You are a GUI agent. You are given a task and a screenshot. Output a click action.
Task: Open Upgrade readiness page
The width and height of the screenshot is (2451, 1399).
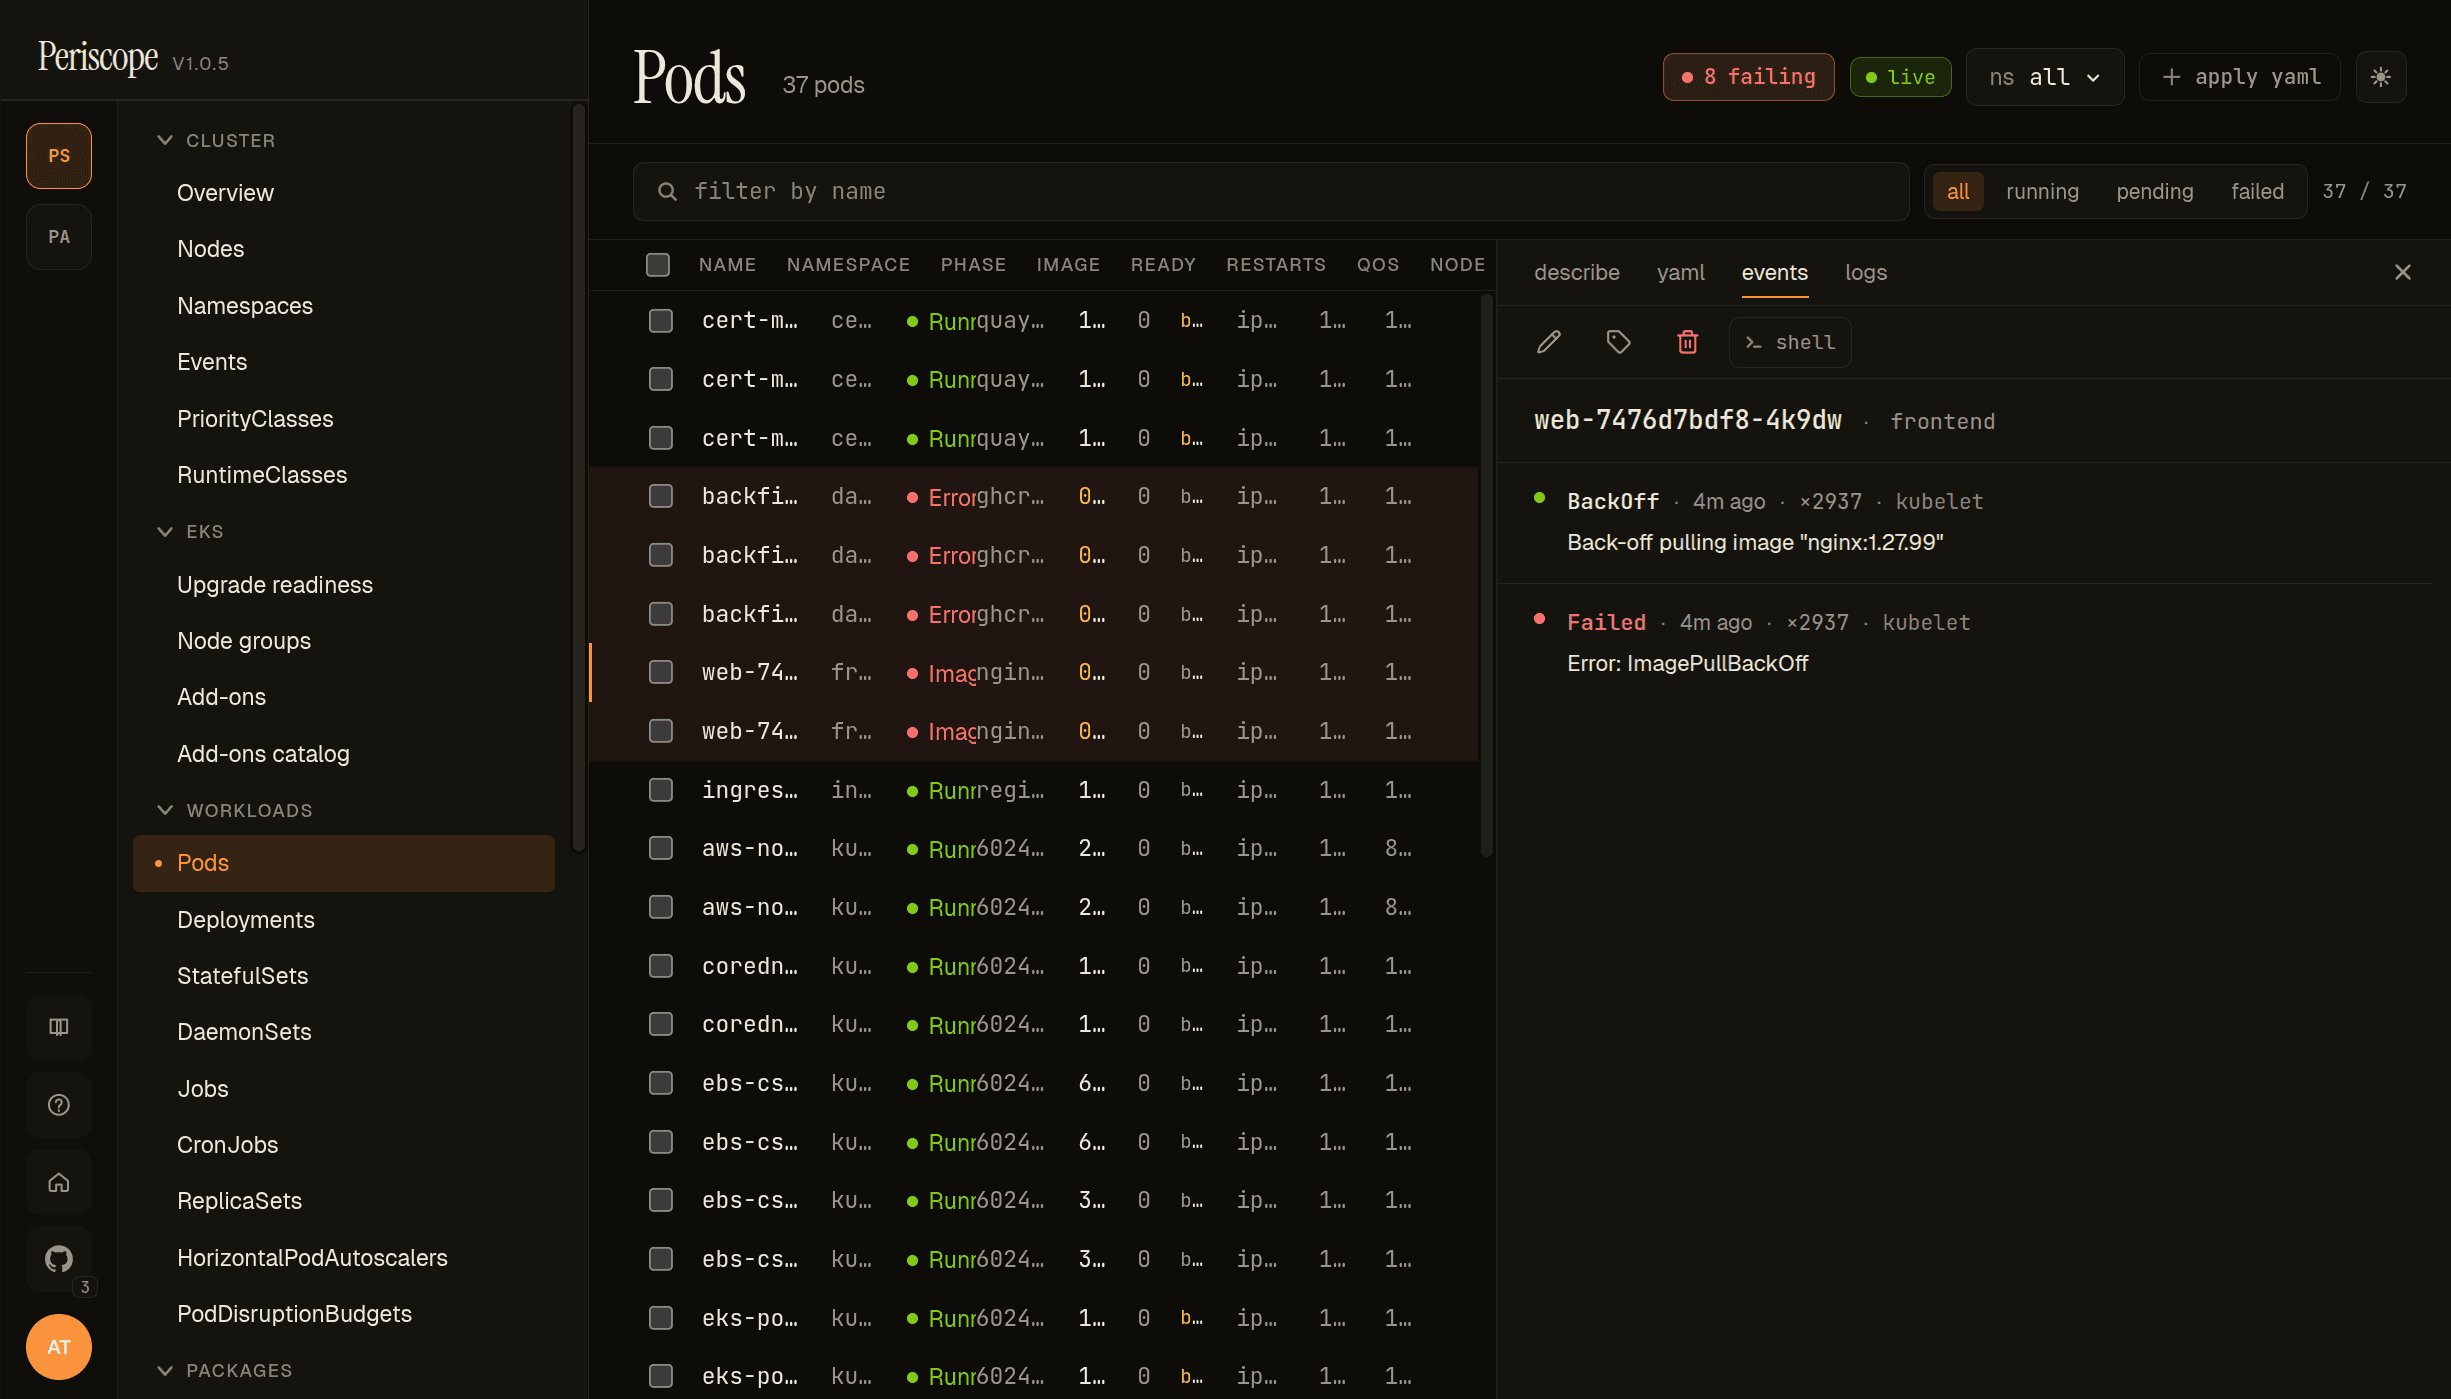(344, 585)
